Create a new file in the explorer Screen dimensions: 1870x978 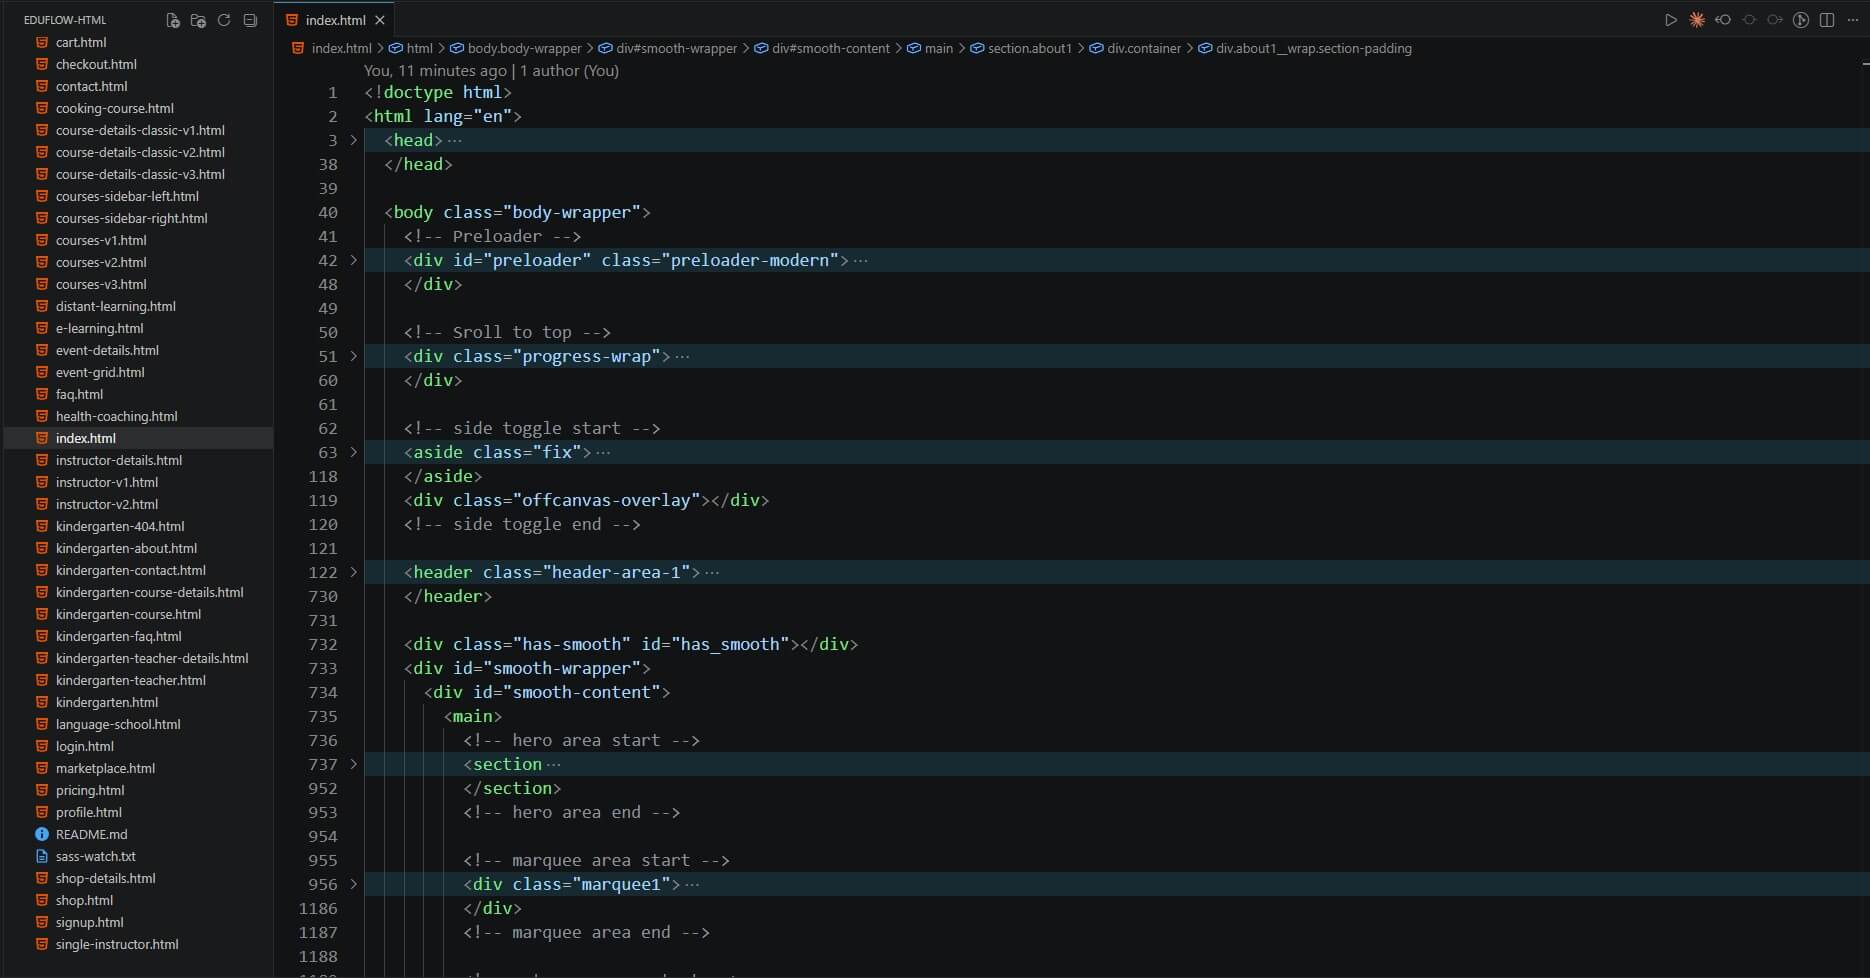(172, 20)
